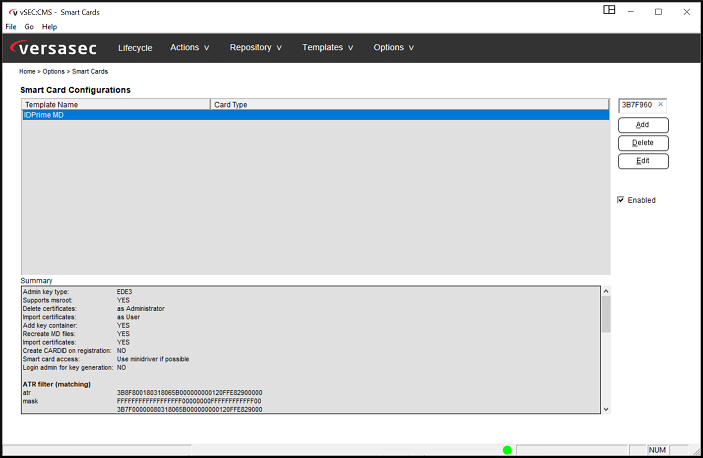Select the IDPrime MD template row
703x458 pixels.
(x=316, y=115)
